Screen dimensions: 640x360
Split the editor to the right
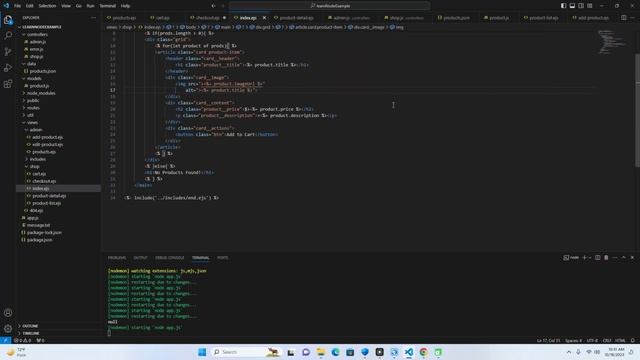[624, 18]
